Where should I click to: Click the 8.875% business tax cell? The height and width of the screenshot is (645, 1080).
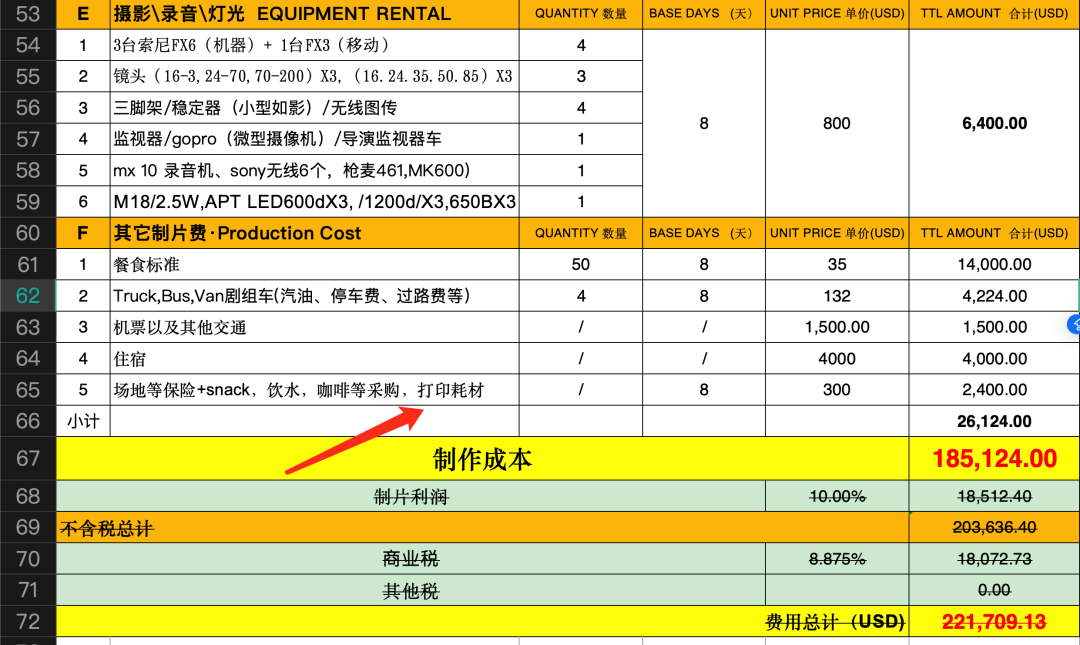pos(836,560)
